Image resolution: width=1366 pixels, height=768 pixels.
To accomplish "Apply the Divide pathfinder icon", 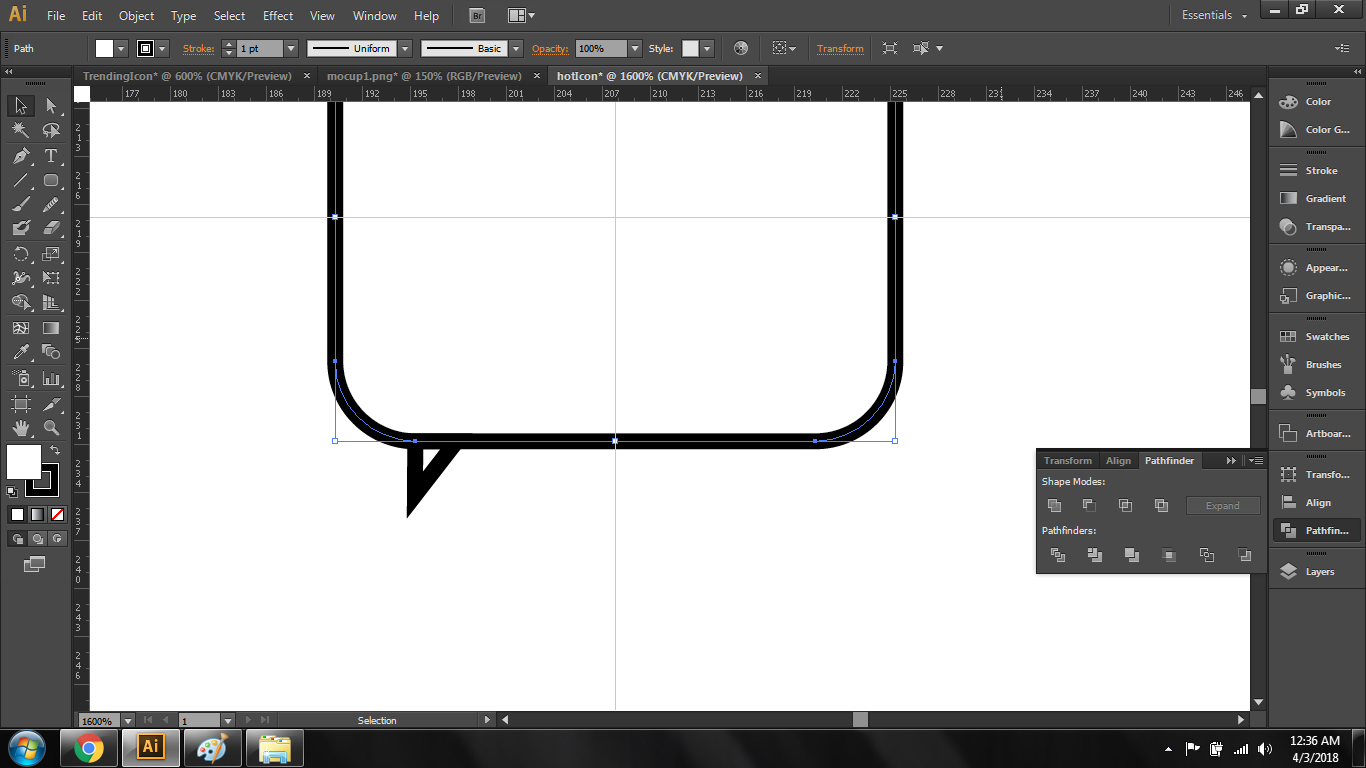I will tap(1058, 555).
